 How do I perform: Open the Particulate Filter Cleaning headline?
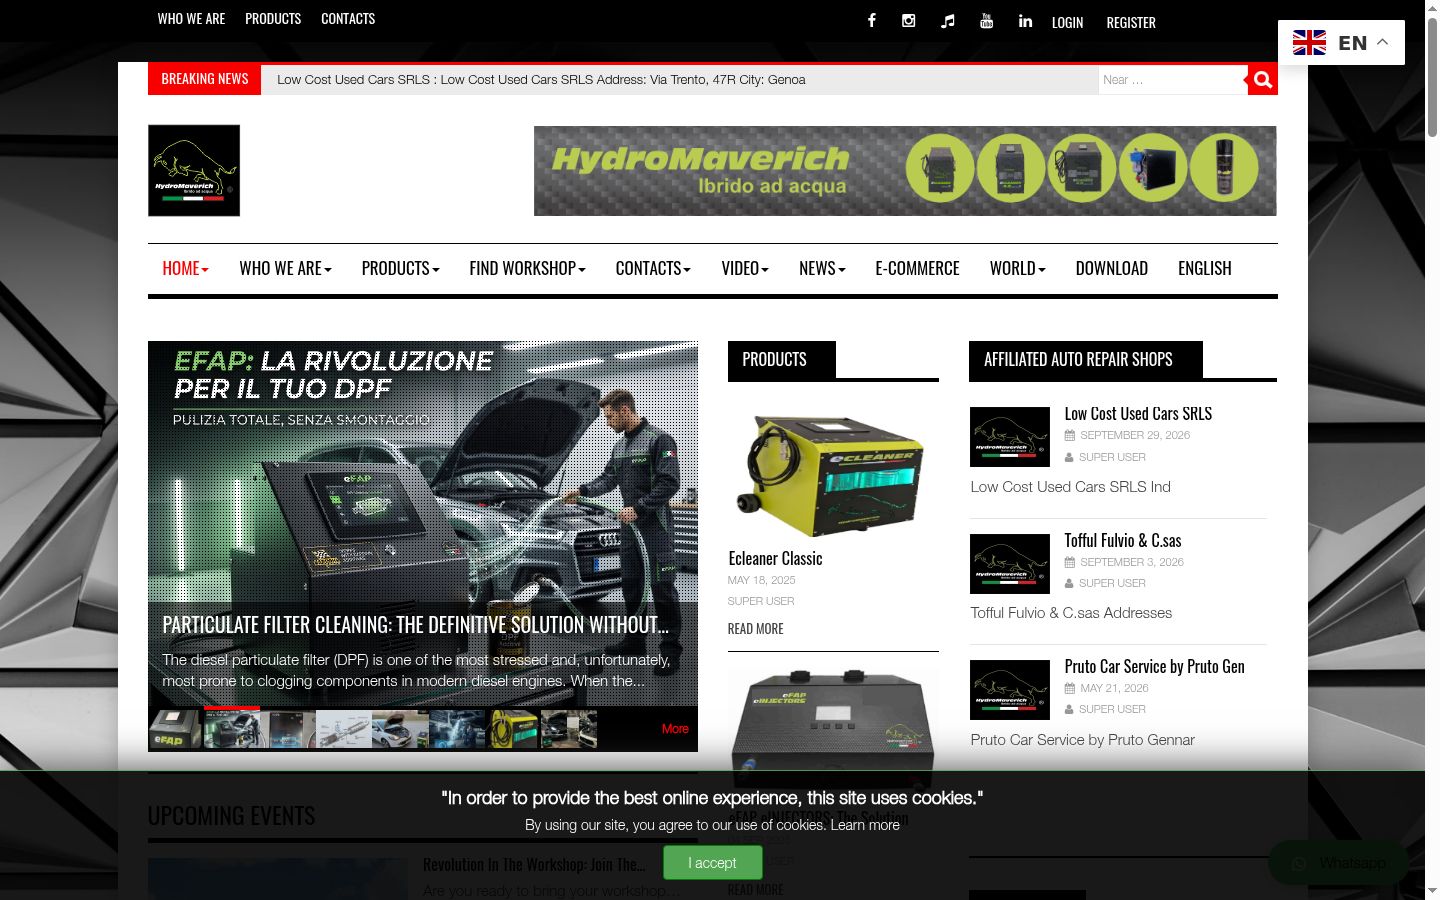coord(416,625)
